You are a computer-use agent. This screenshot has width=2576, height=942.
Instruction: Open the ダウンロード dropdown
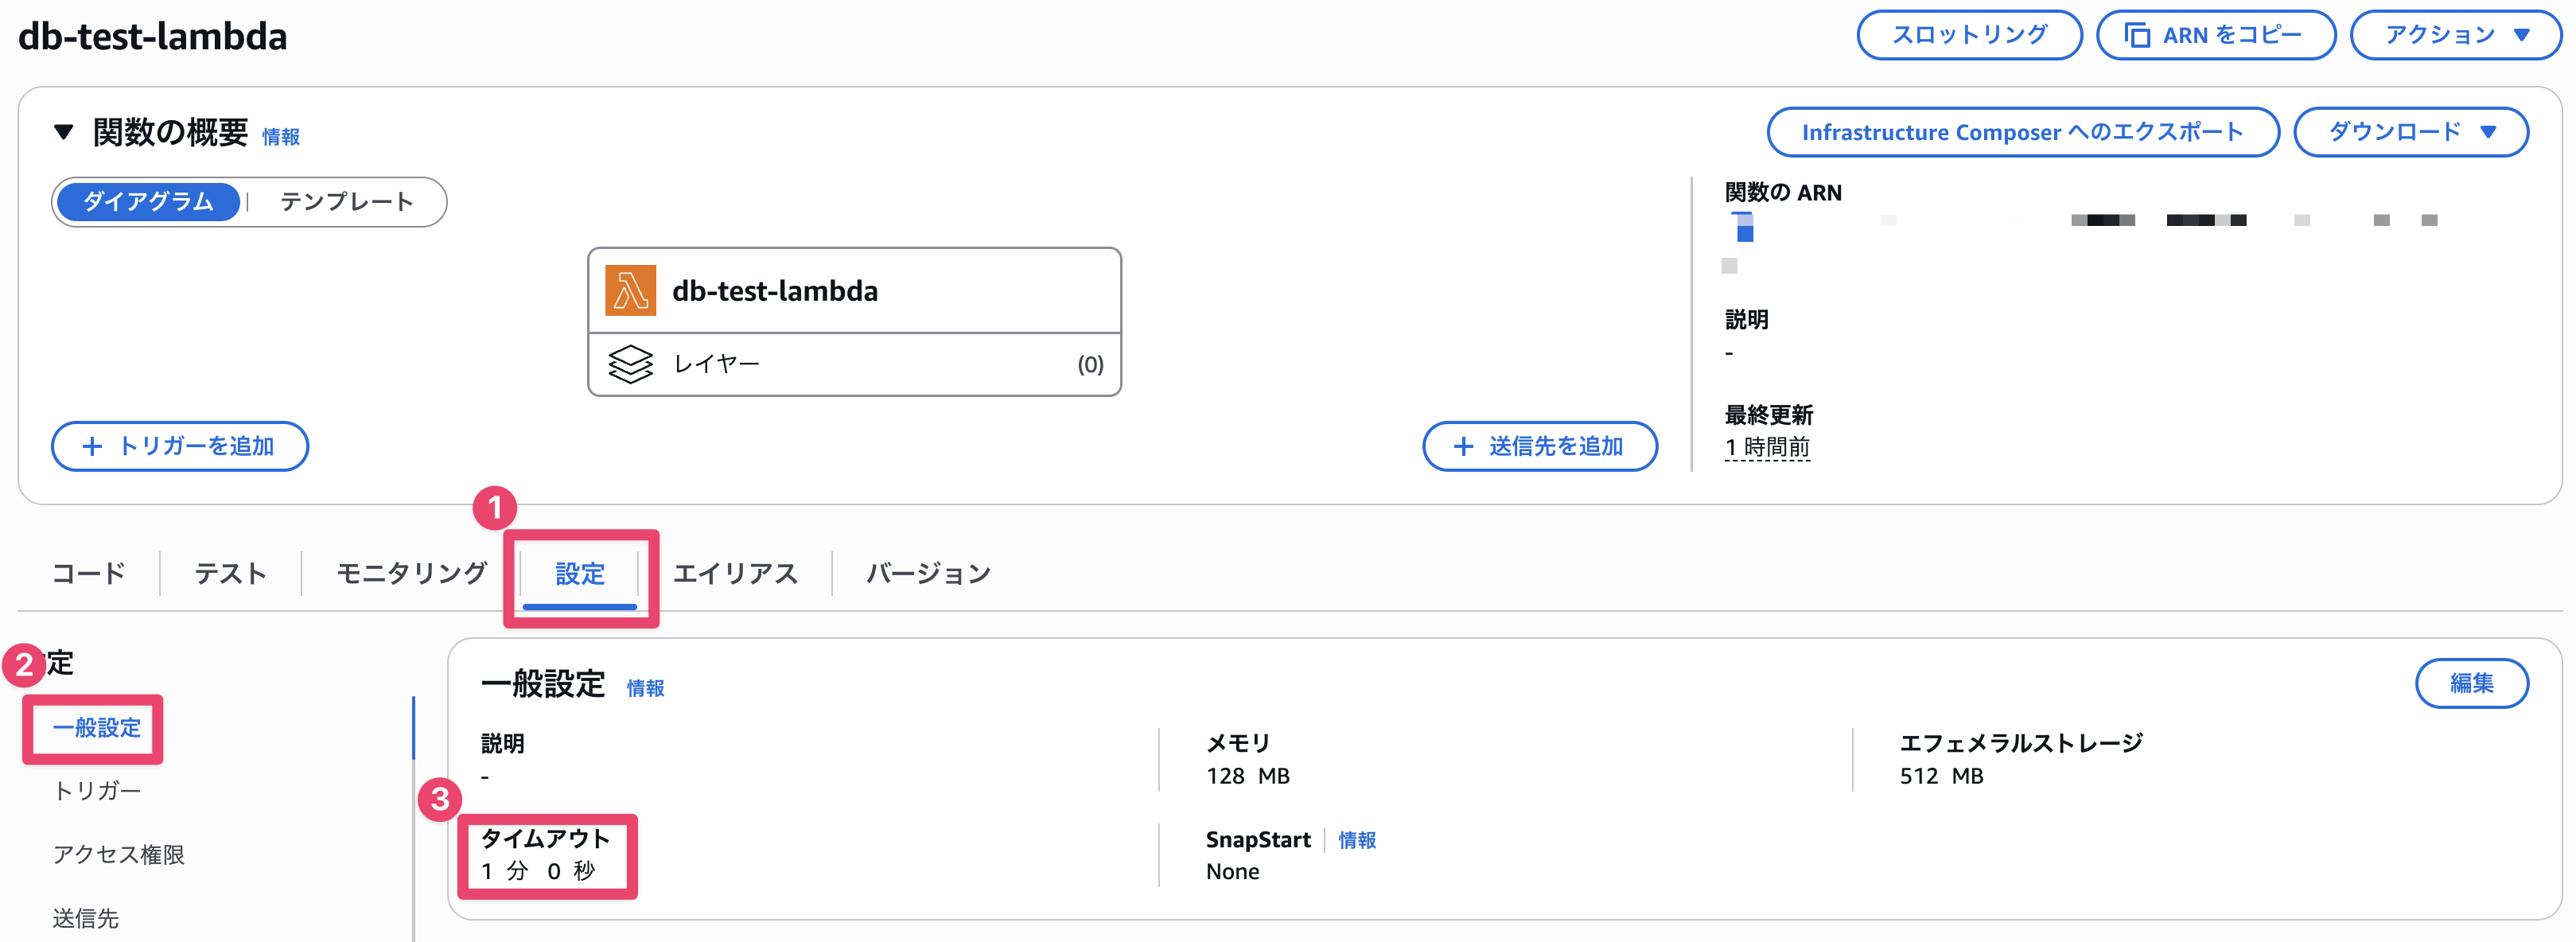pyautogui.click(x=2411, y=132)
